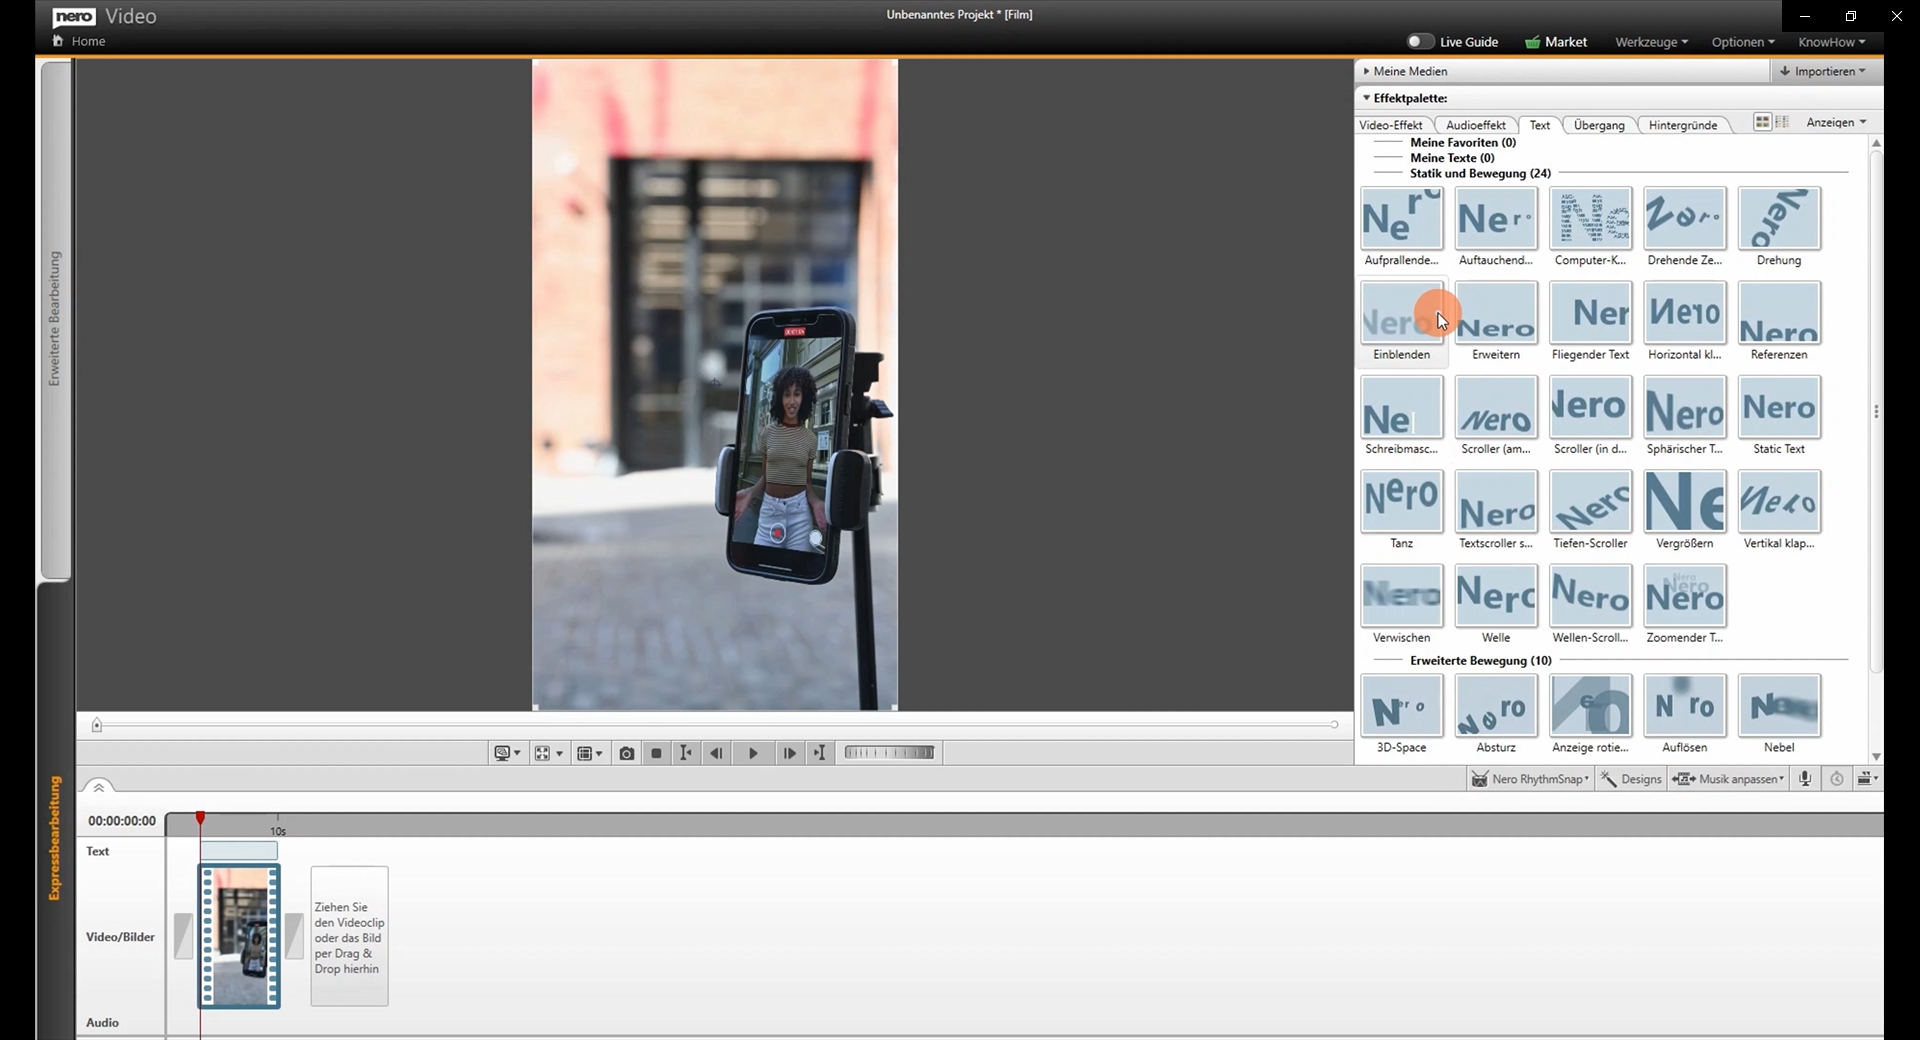Screen dimensions: 1920x1040
Task: Toggle the Live Guide switch
Action: pos(1420,42)
